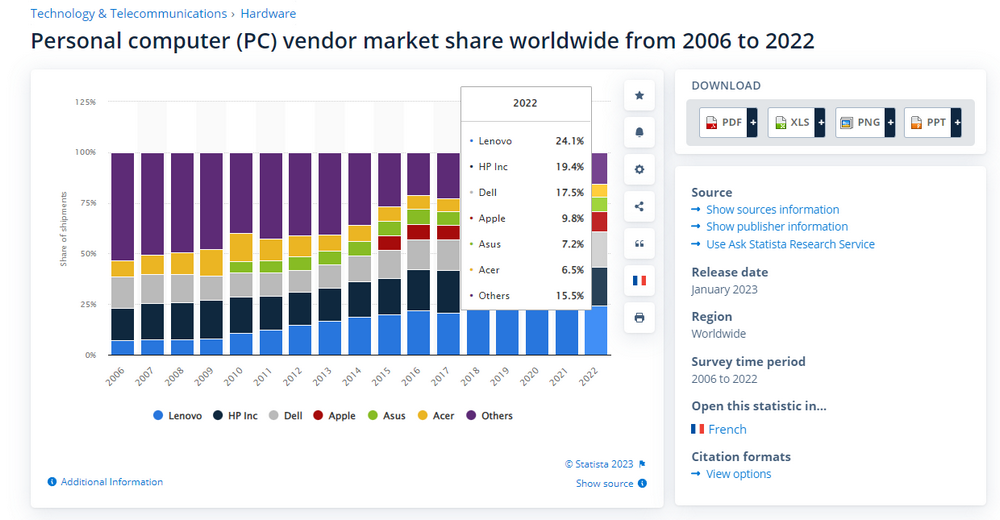1000x520 pixels.
Task: Click the 2012 Acer yellow bar segment
Action: [300, 246]
